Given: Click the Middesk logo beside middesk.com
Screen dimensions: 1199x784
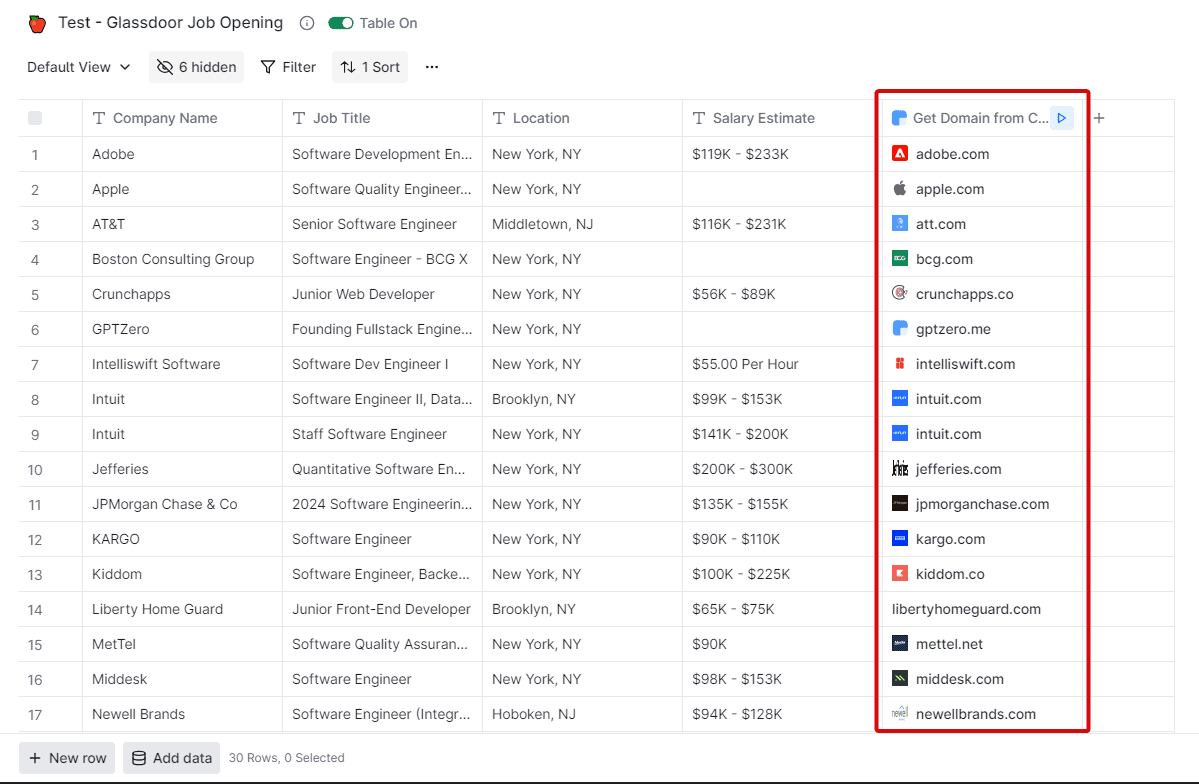Looking at the screenshot, I should [900, 679].
